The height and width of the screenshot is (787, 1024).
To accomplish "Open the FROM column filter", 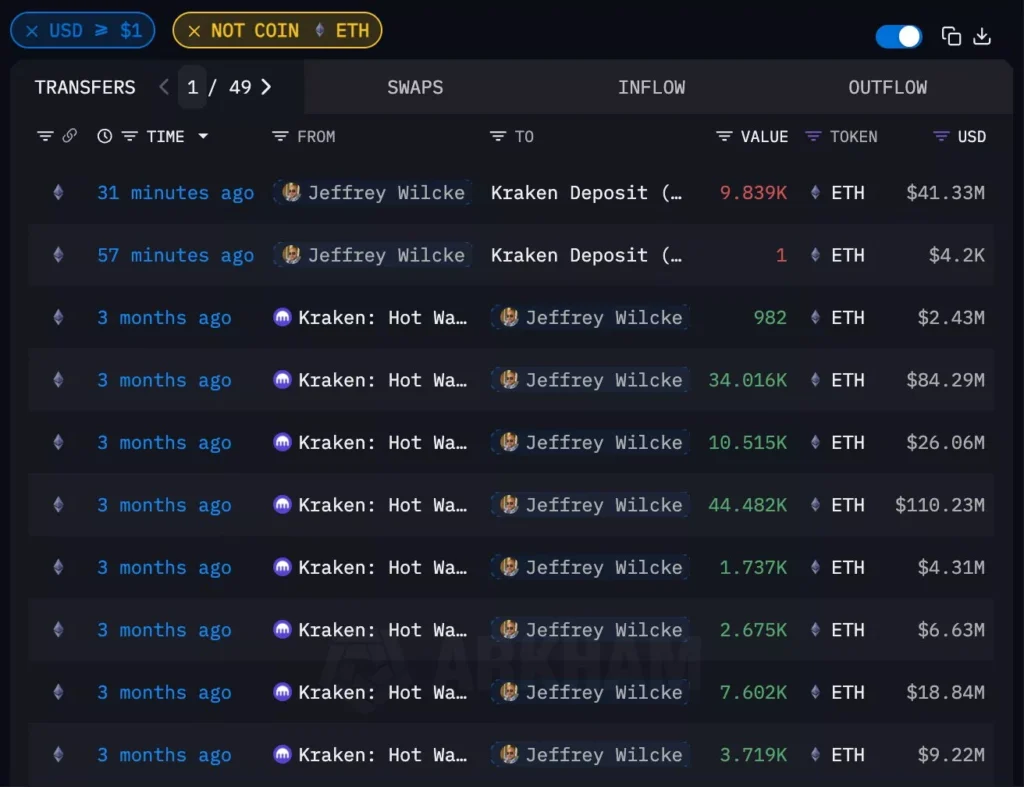I will point(280,136).
